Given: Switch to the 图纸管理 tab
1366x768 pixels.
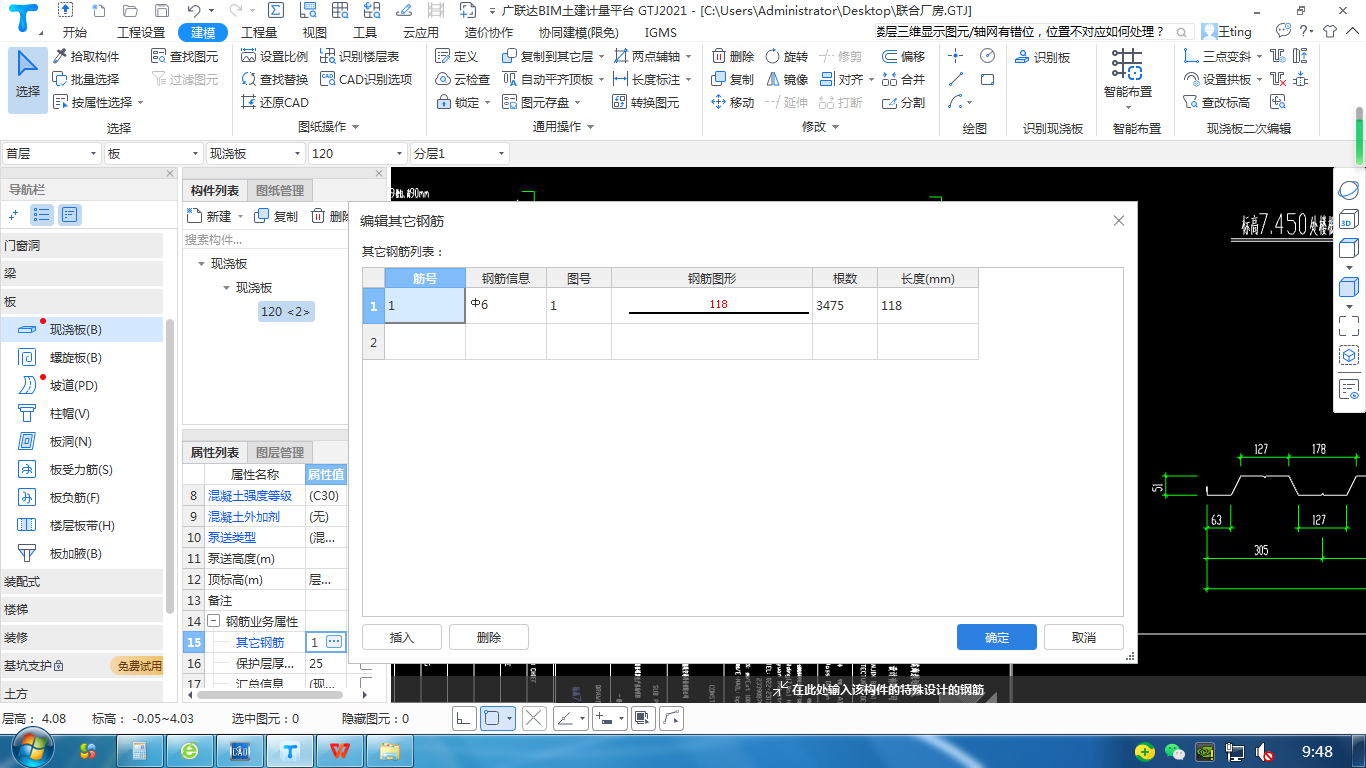Looking at the screenshot, I should (280, 190).
